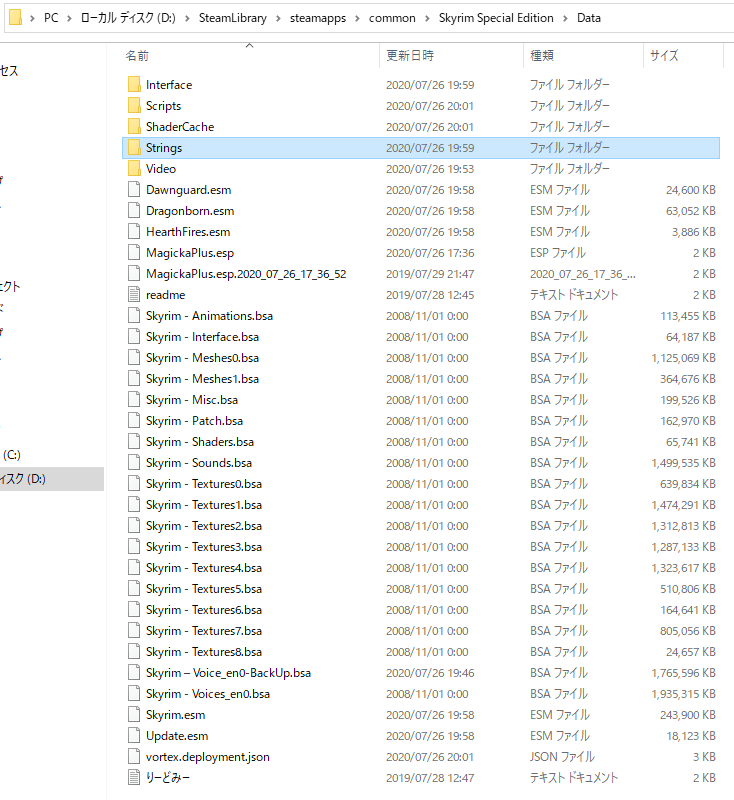Expand the chevron after ローカル ディスク (D:)
Viewport: 734px width, 800px height.
click(187, 18)
